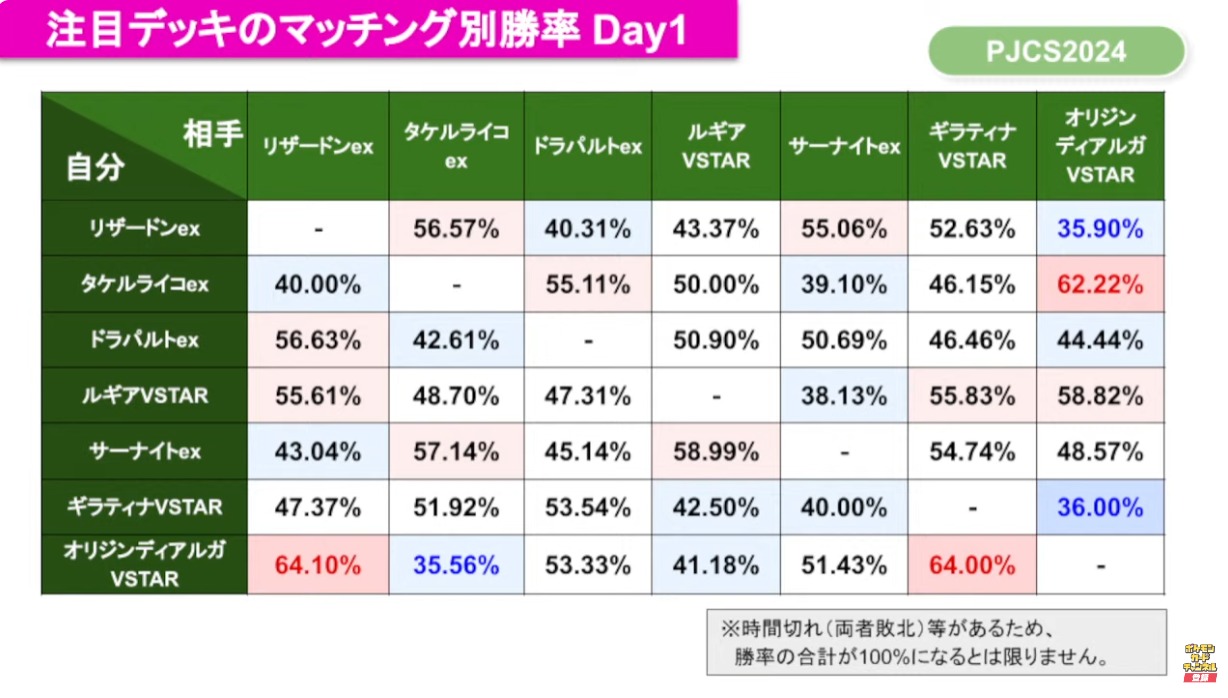
Task: Select the ギラティナVSTAR row label
Action: 145,507
